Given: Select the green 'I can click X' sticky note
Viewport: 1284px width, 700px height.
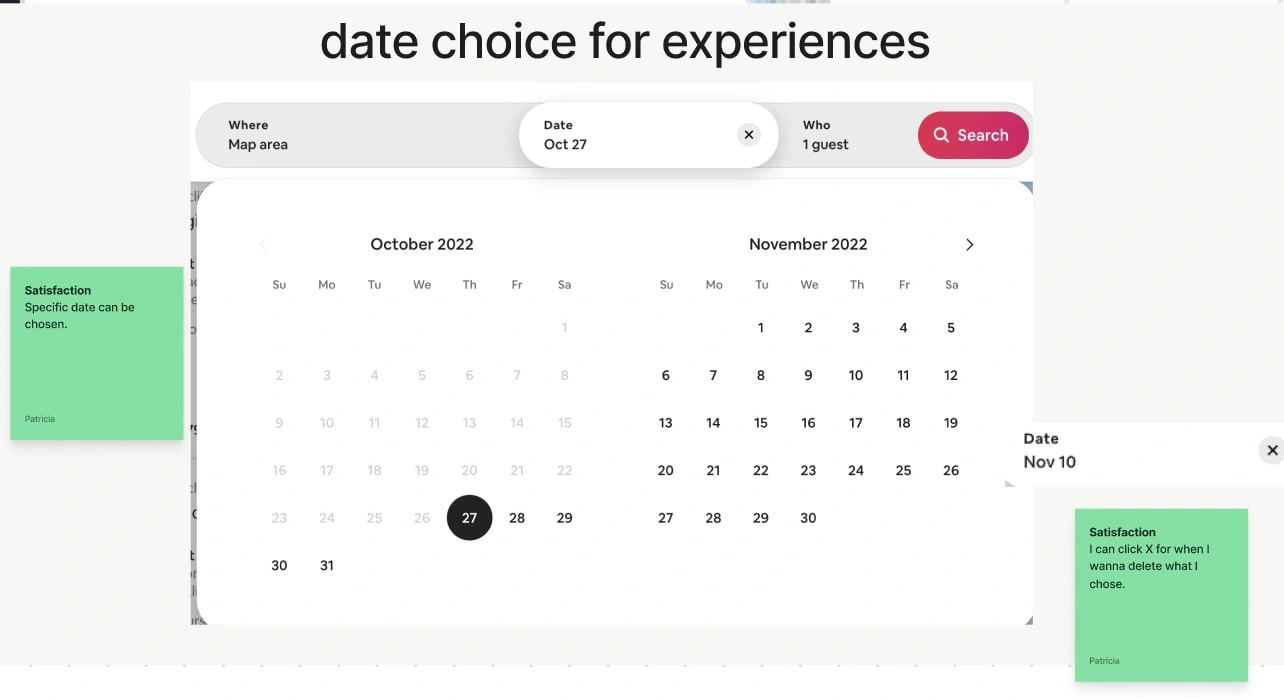Looking at the screenshot, I should [1161, 595].
